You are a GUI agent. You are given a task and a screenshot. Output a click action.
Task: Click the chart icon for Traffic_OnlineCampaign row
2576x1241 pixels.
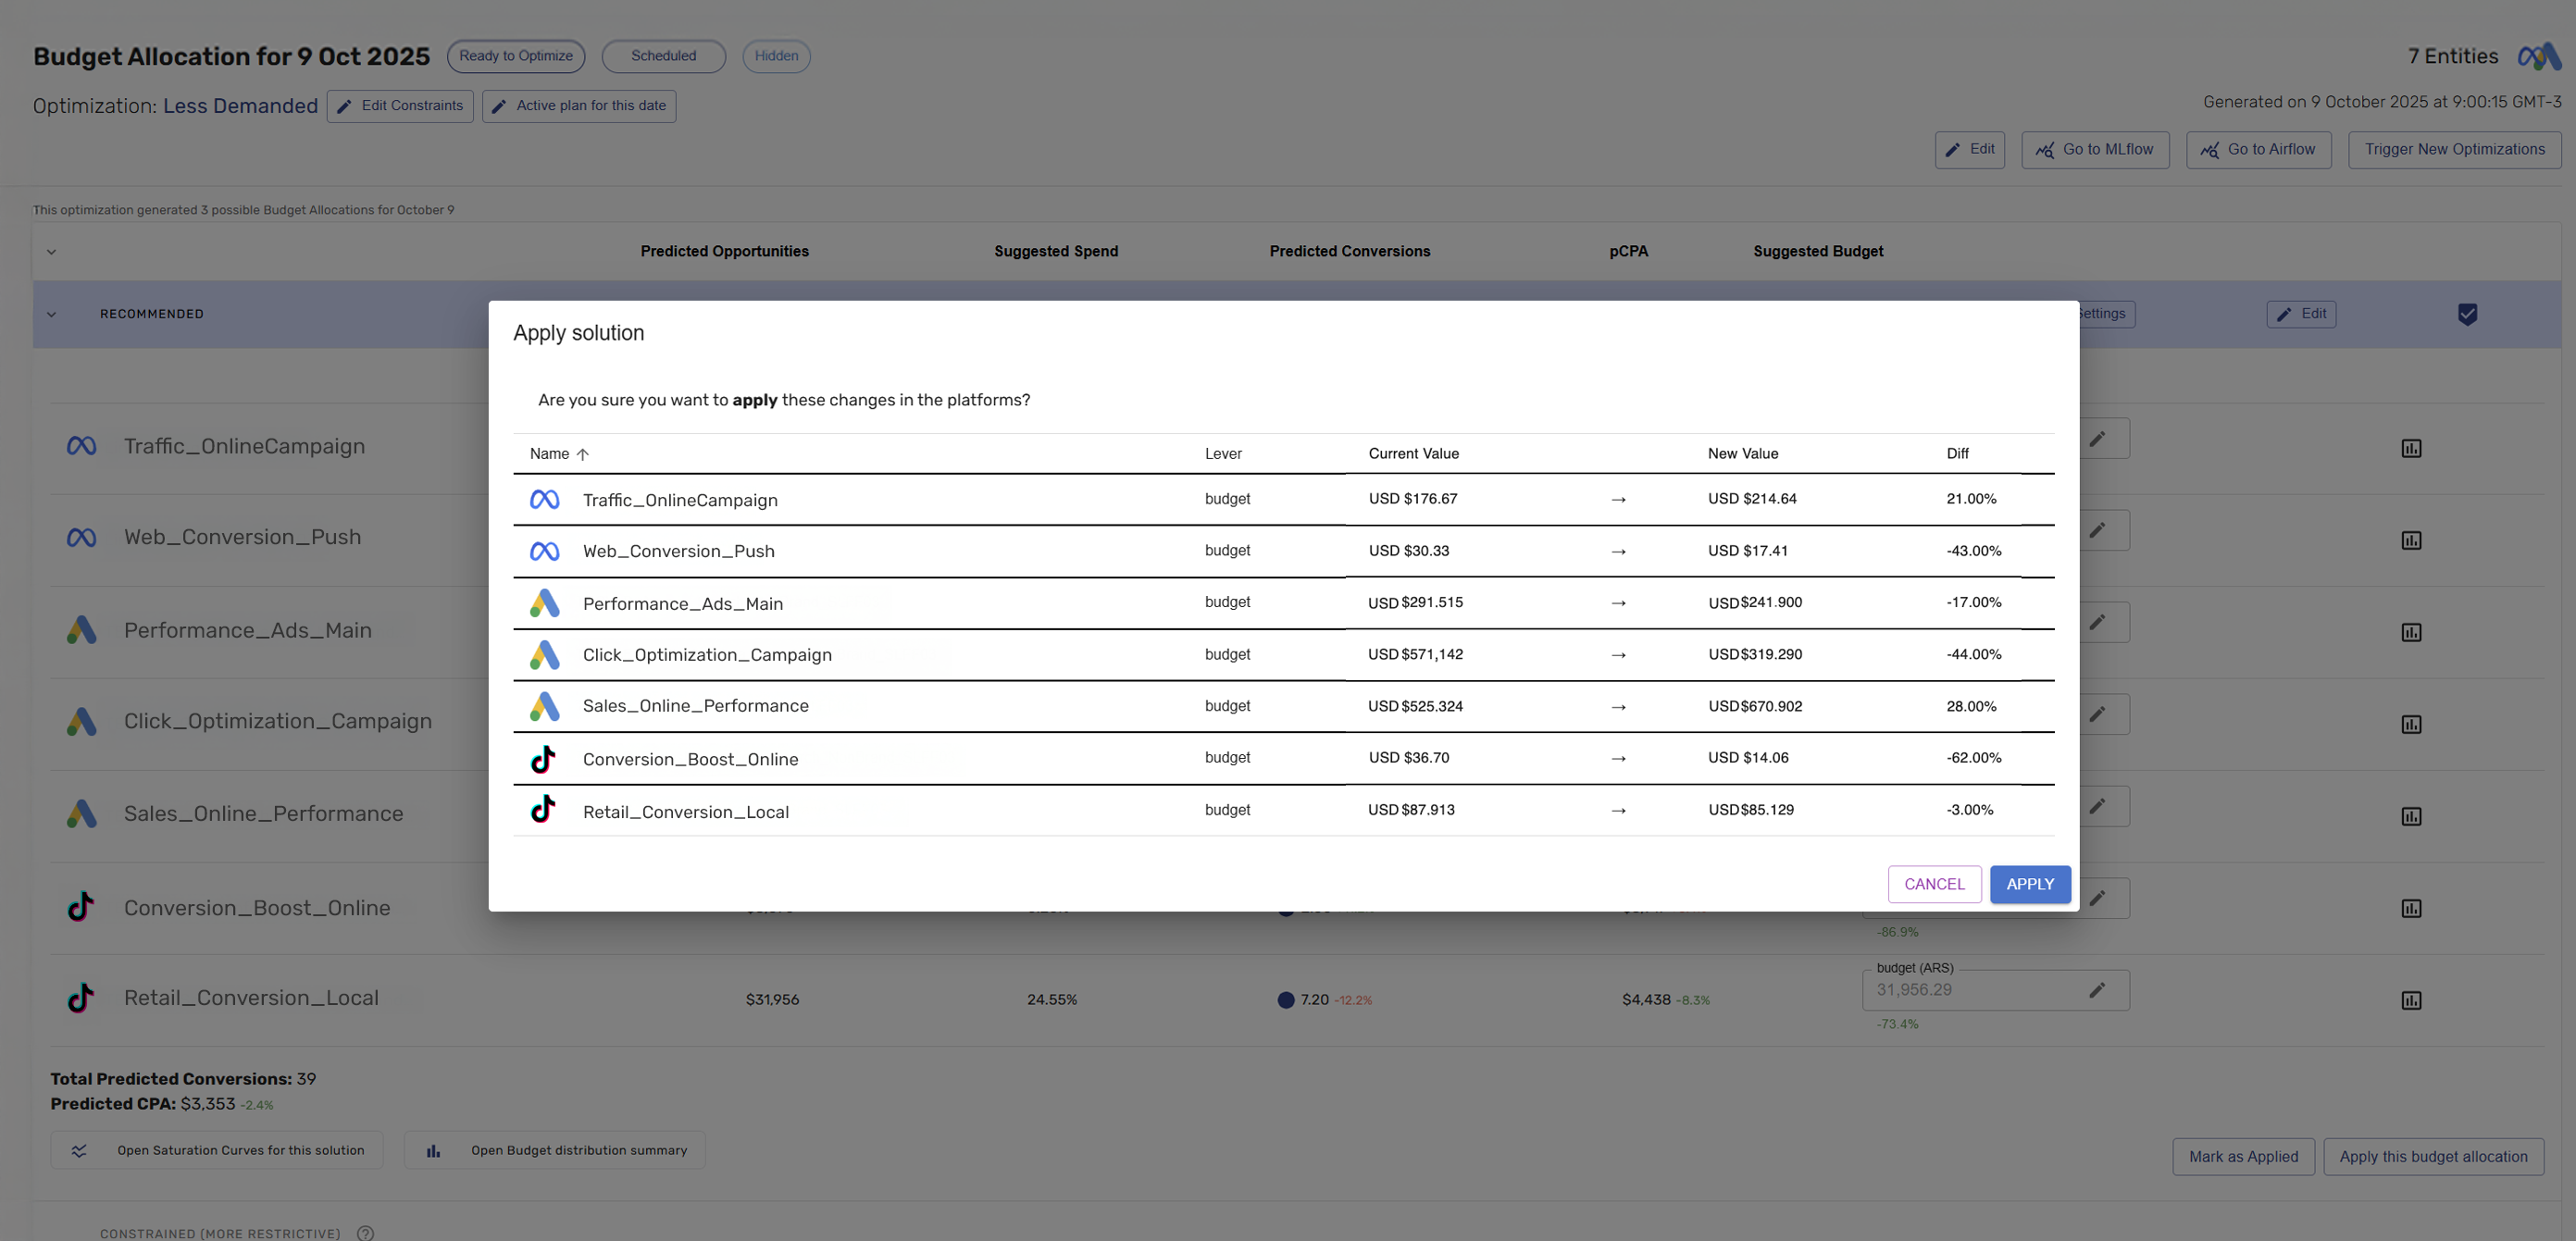[2411, 448]
